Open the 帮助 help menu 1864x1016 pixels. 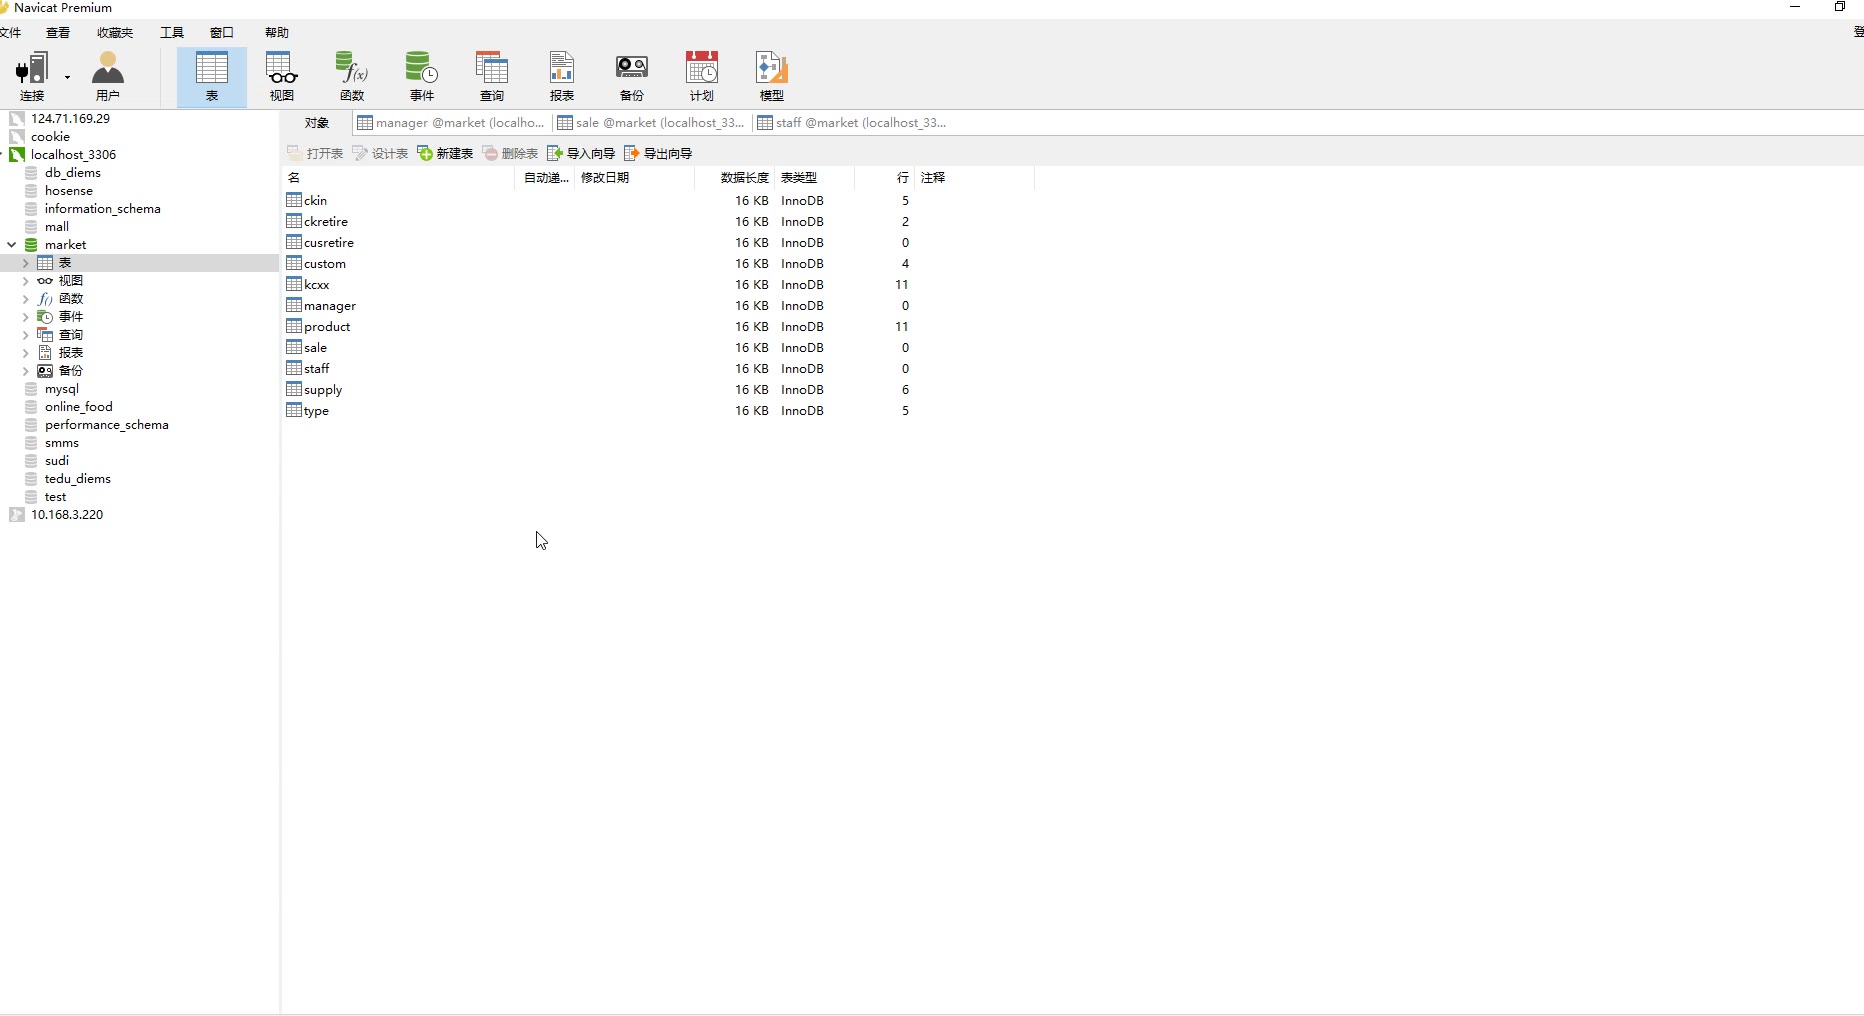[x=277, y=32]
